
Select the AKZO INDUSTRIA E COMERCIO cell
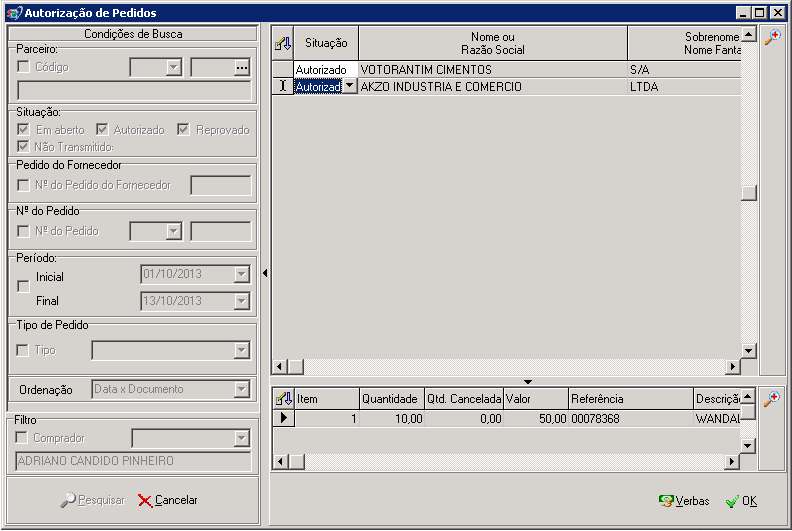pyautogui.click(x=492, y=86)
